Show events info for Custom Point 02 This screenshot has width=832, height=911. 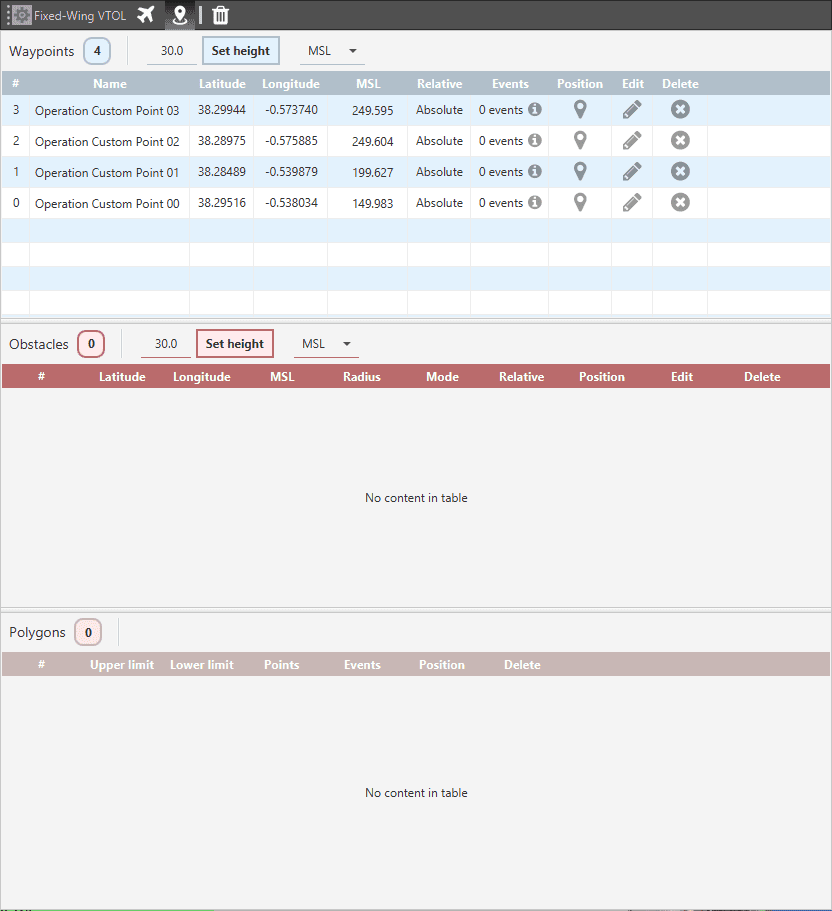[535, 141]
